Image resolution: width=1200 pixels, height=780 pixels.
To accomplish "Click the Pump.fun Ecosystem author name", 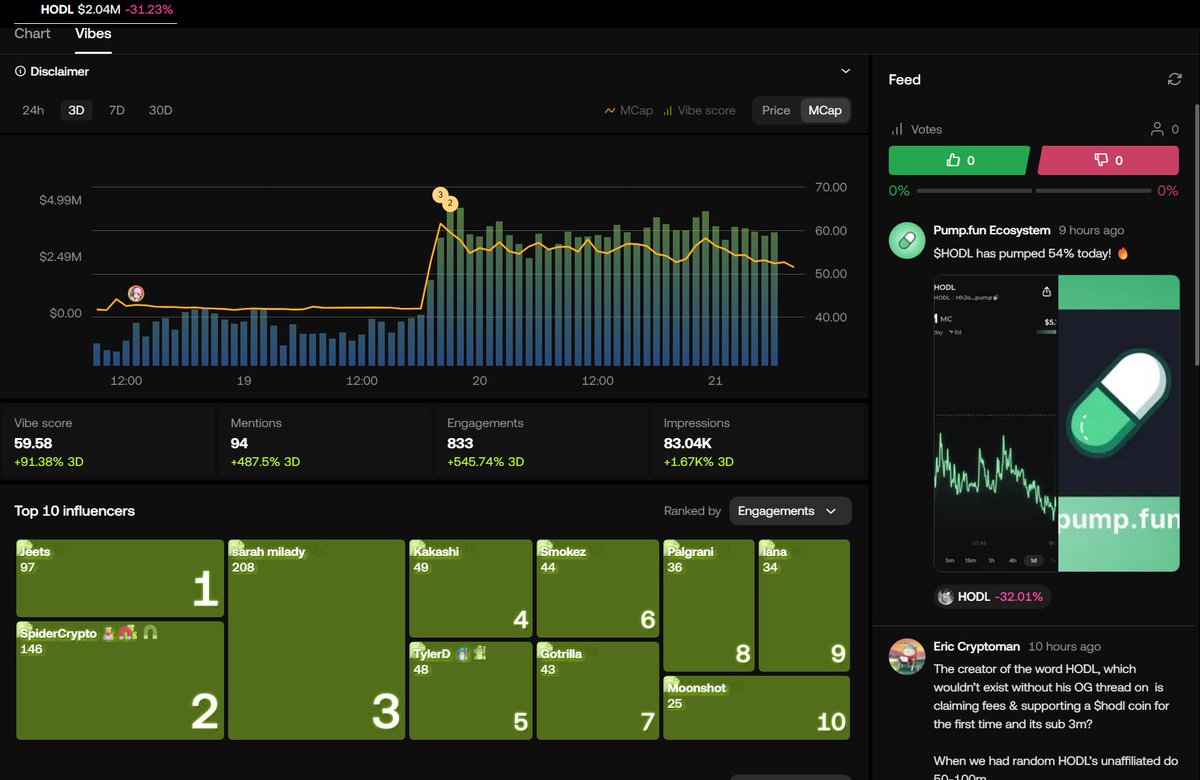I will 992,231.
